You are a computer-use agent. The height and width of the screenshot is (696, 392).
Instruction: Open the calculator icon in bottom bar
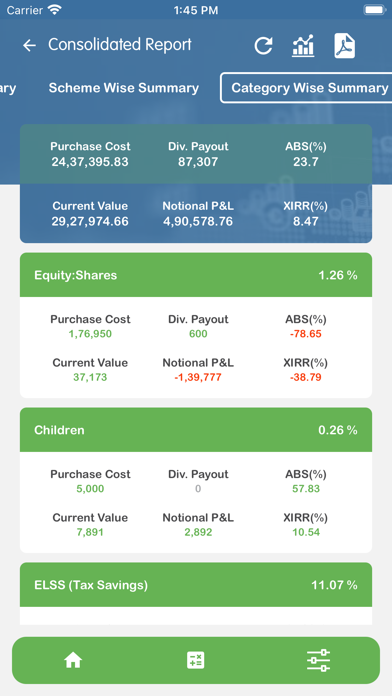pos(196,660)
